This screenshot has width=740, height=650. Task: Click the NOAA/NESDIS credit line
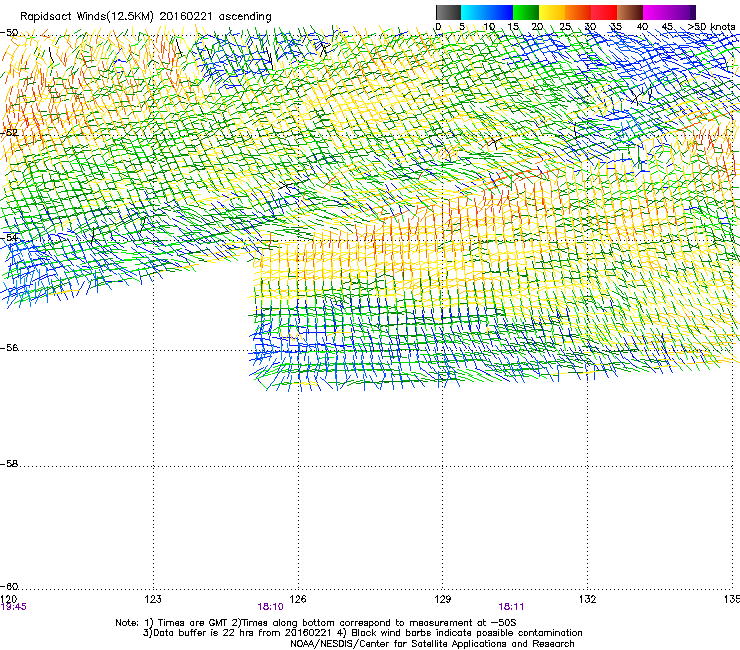point(432,644)
